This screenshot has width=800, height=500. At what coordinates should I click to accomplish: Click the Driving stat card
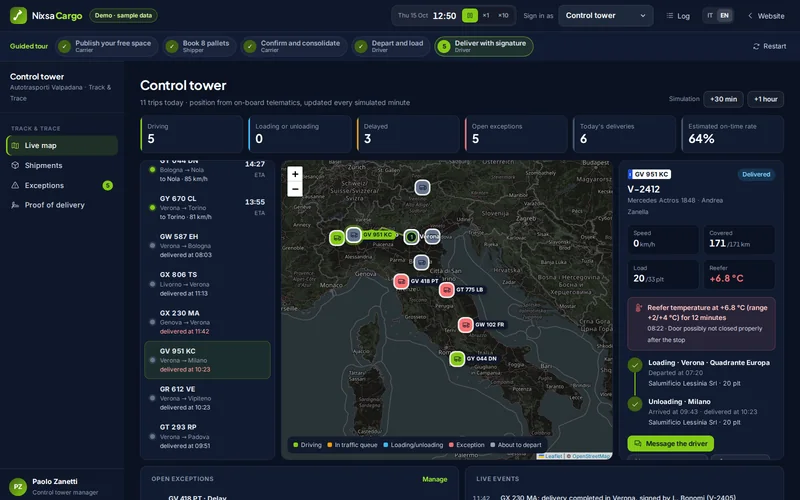pyautogui.click(x=191, y=134)
